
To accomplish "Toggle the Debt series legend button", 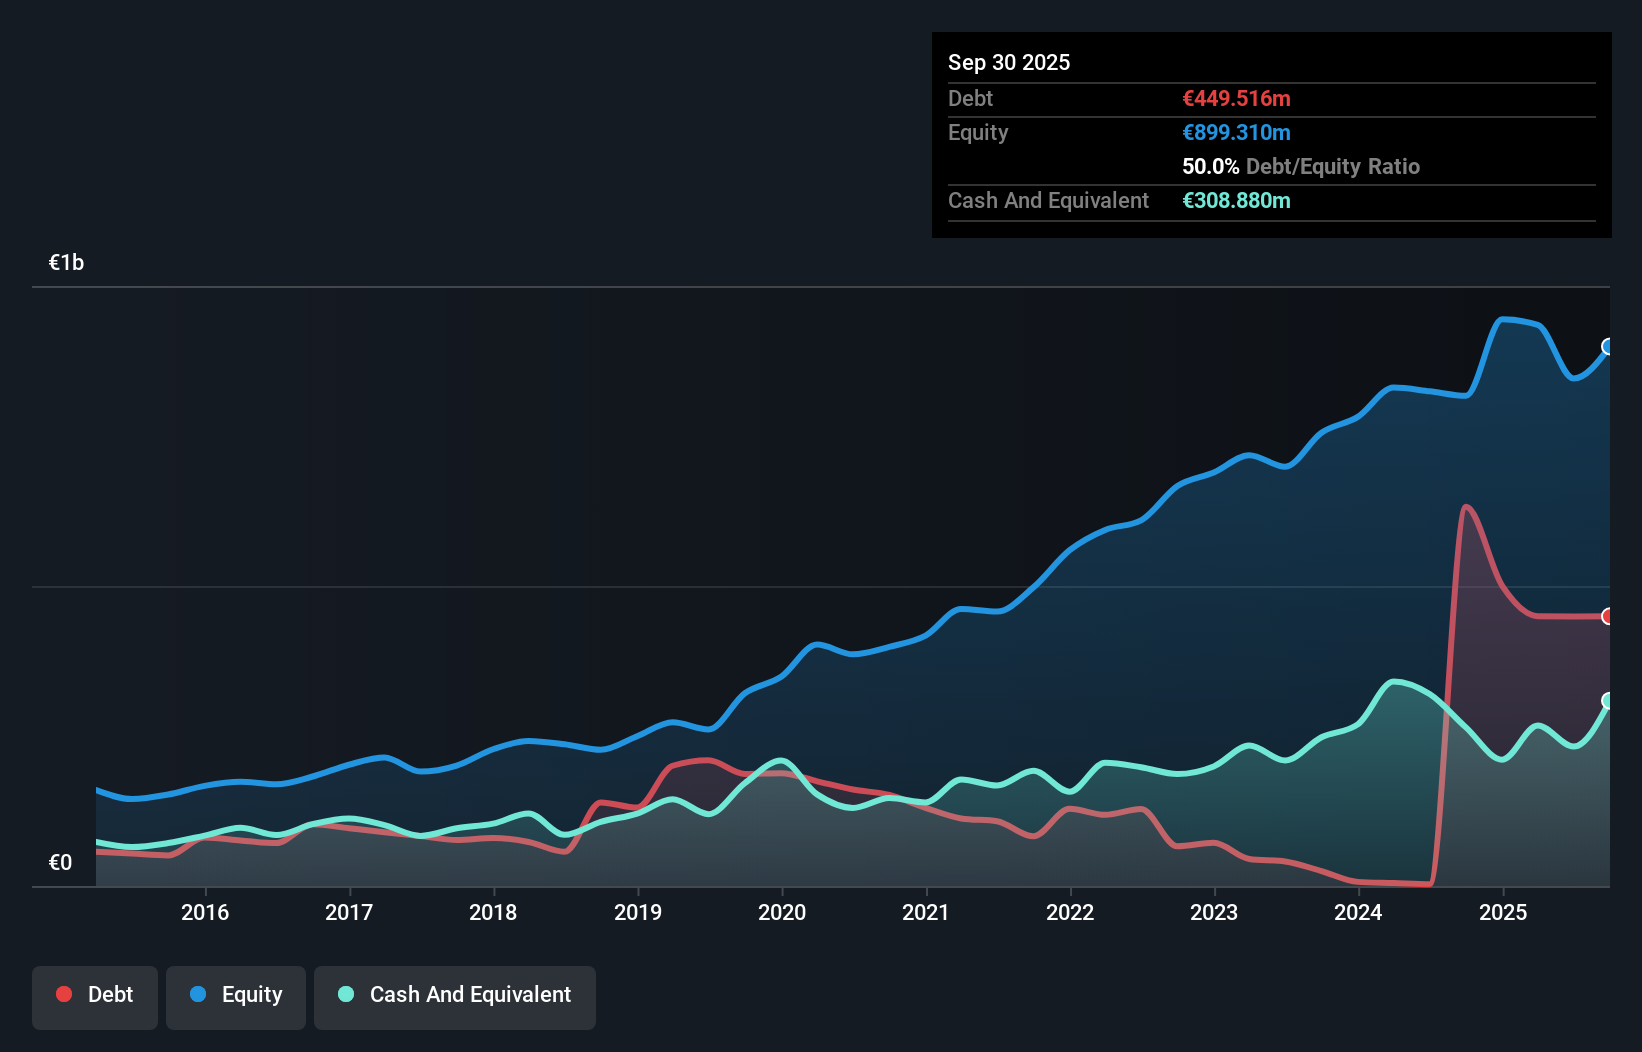I will [94, 997].
